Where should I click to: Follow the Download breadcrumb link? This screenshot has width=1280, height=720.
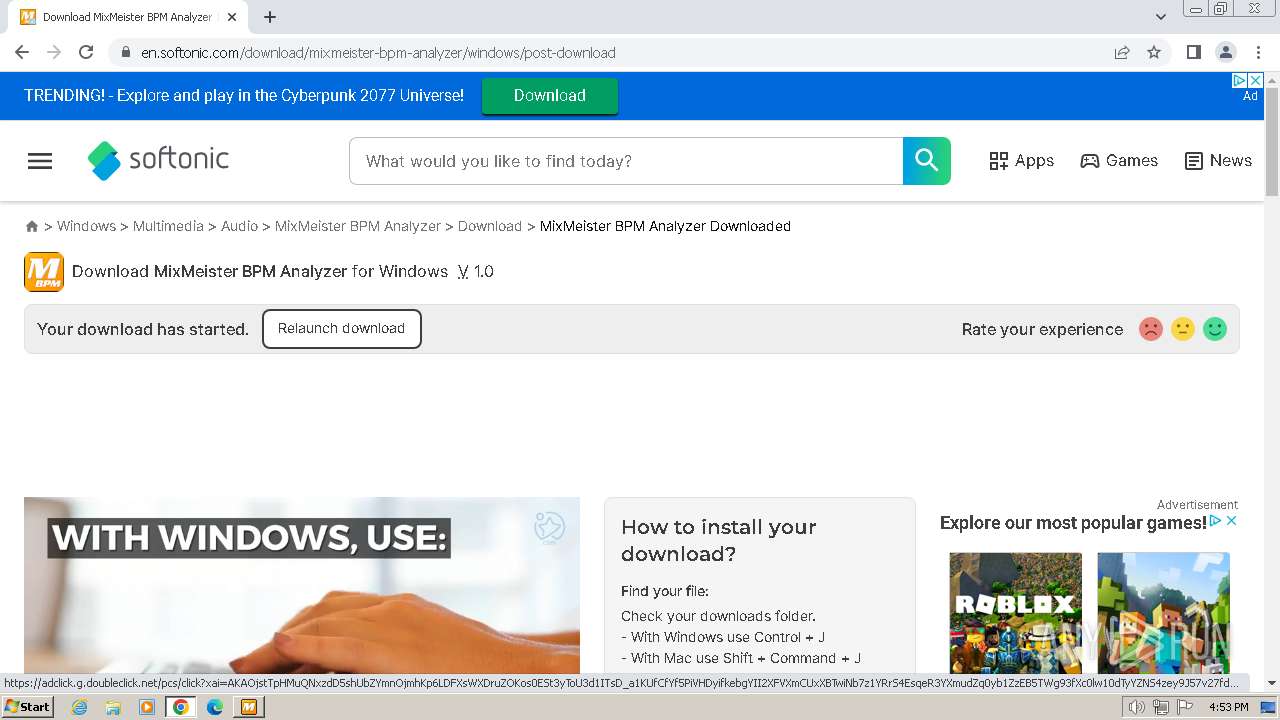(x=490, y=227)
